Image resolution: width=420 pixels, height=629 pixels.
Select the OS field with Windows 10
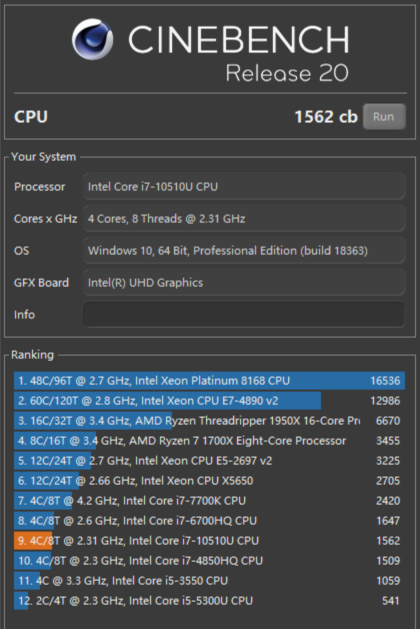click(244, 251)
